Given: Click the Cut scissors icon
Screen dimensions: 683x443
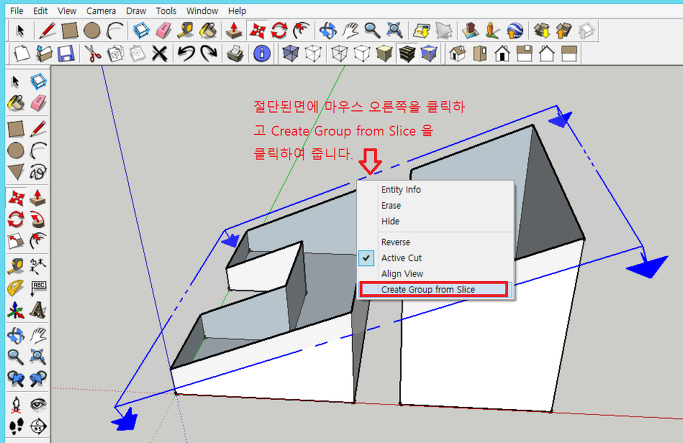Looking at the screenshot, I should pos(93,54).
